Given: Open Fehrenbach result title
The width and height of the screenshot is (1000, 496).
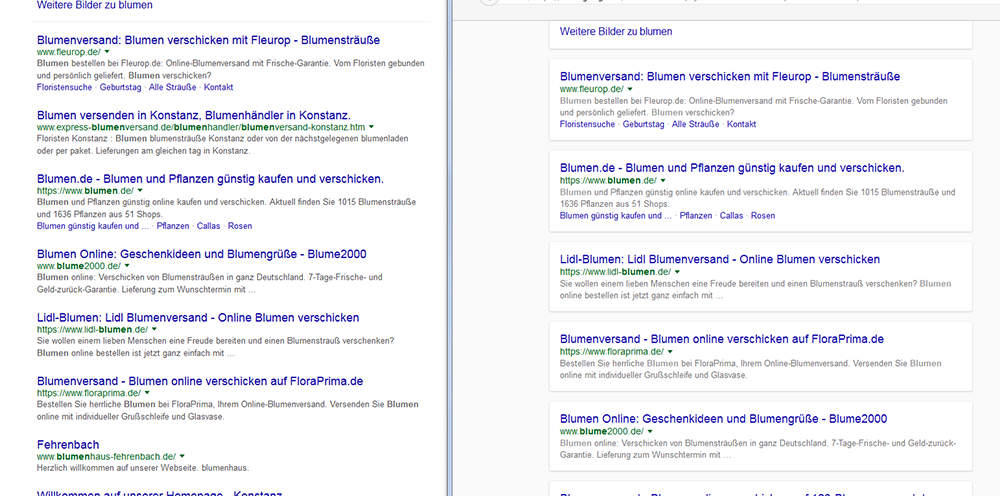Looking at the screenshot, I should click(68, 445).
